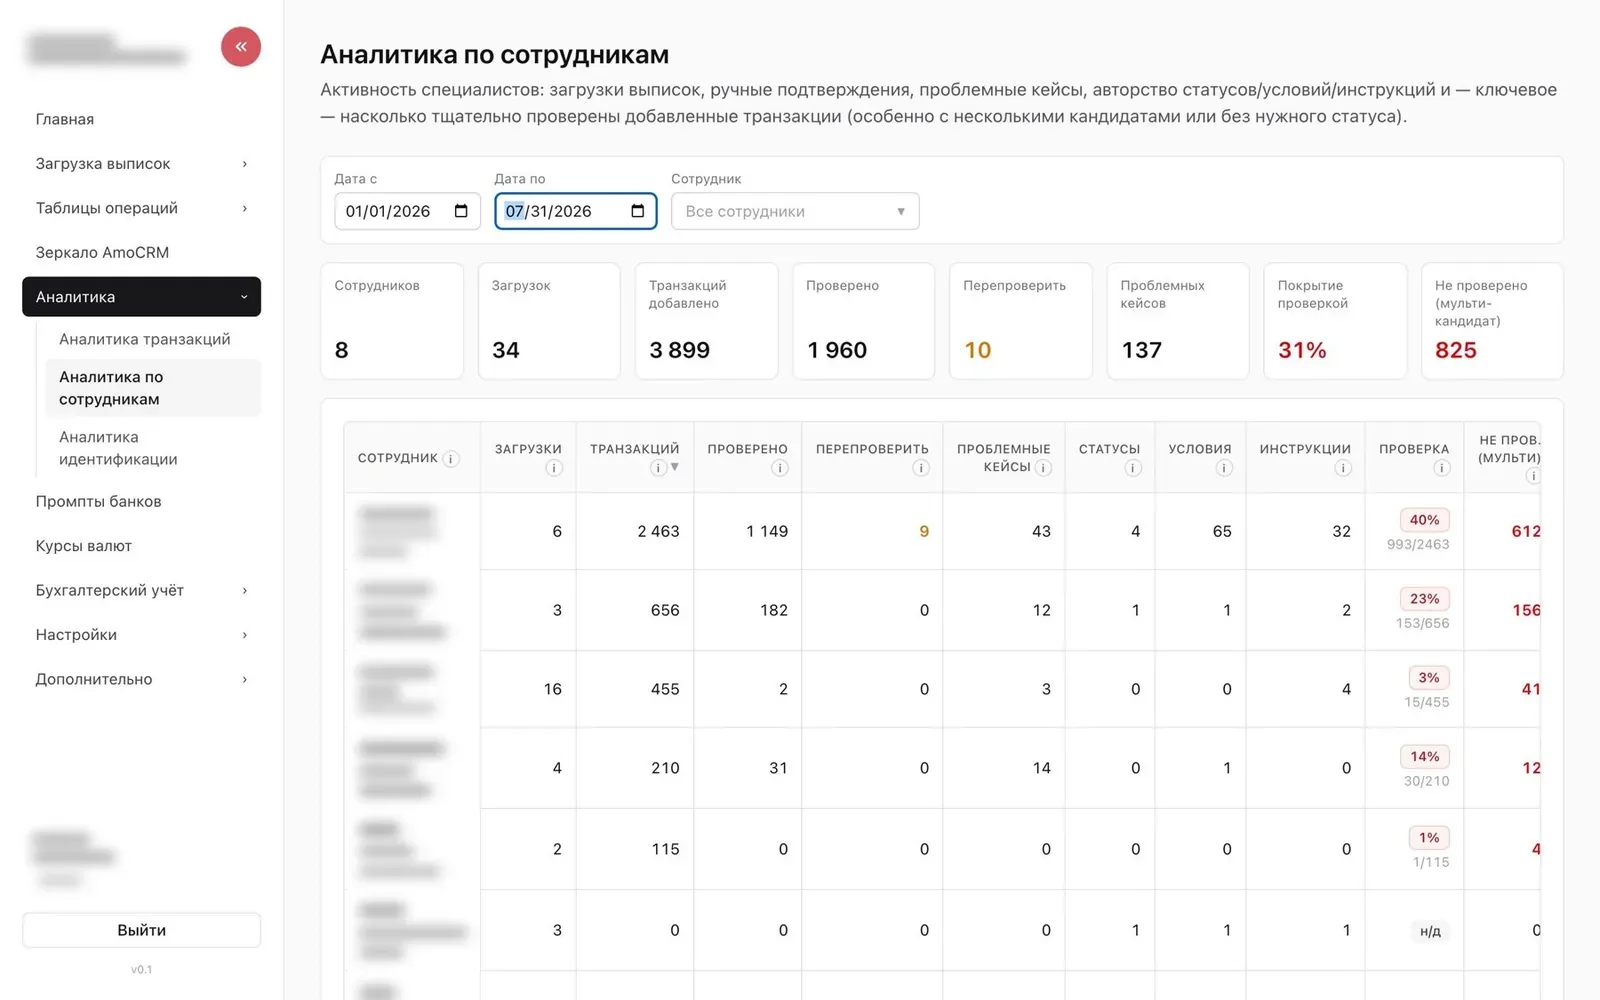The image size is (1600, 1000).
Task: Select 'Аналитика по сотрудникам' submenu item
Action: point(153,388)
